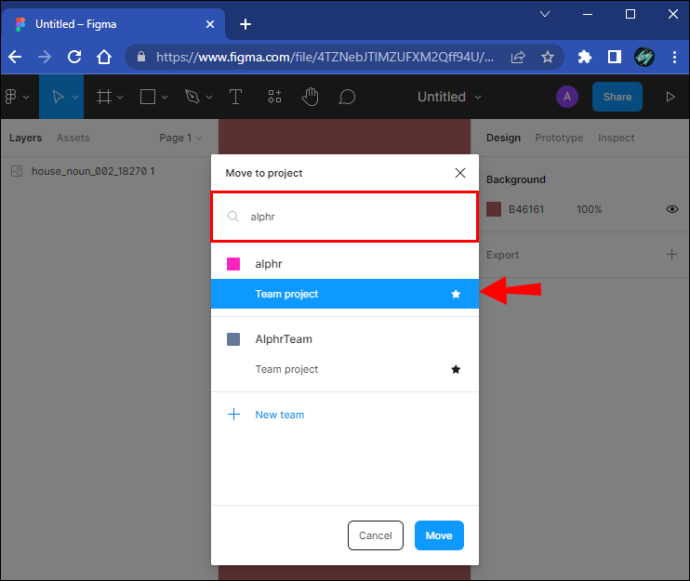Expand Pen tool options chevron
Image resolution: width=690 pixels, height=581 pixels.
point(209,97)
